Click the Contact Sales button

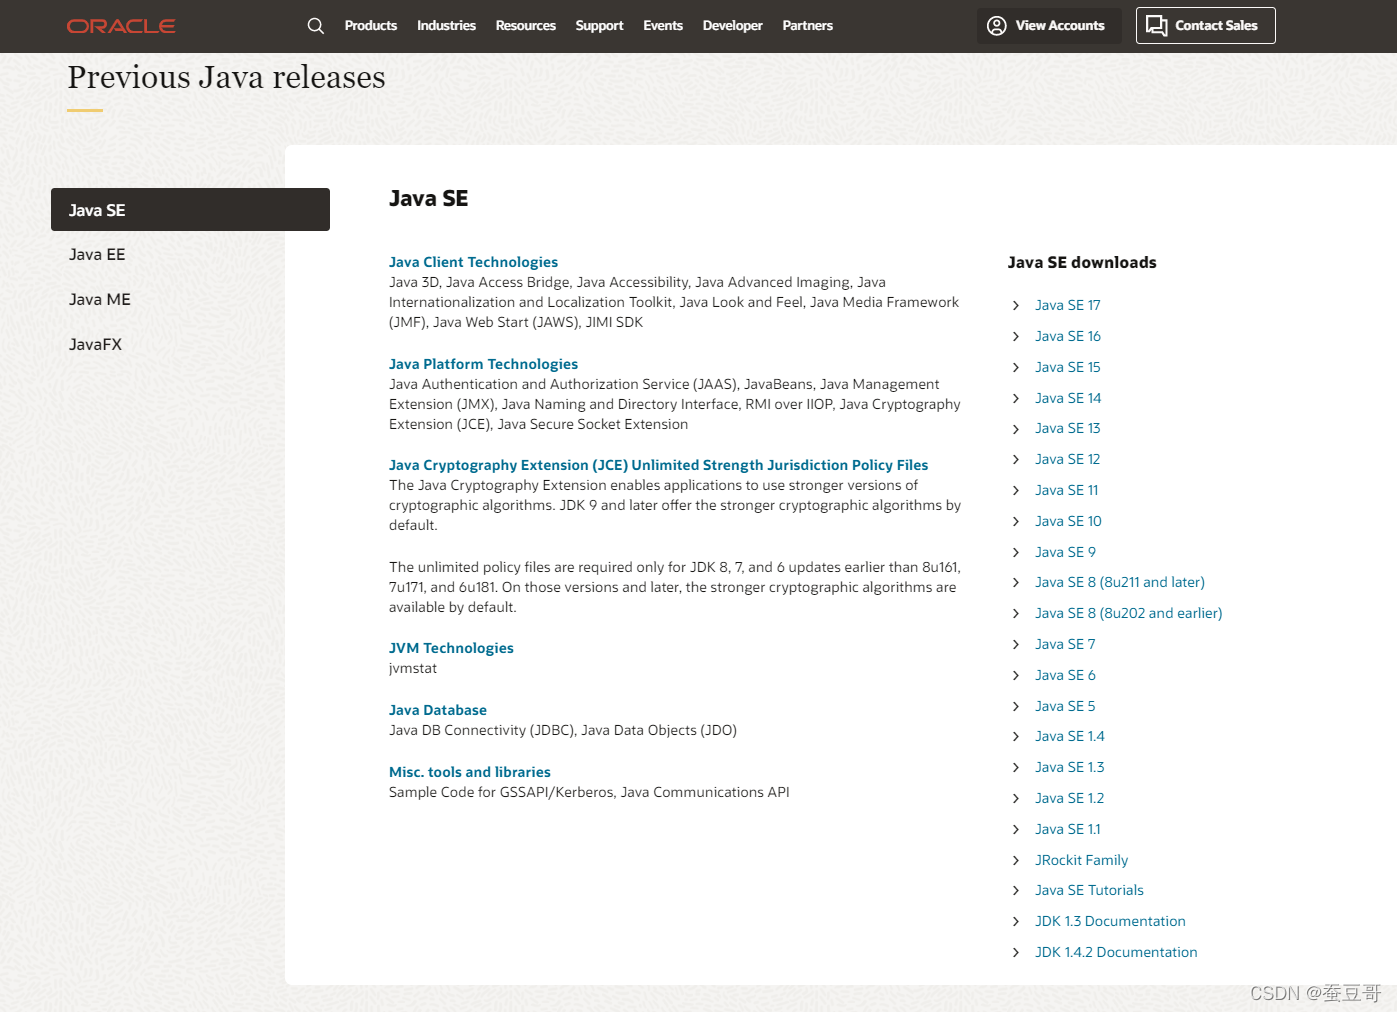(x=1205, y=25)
